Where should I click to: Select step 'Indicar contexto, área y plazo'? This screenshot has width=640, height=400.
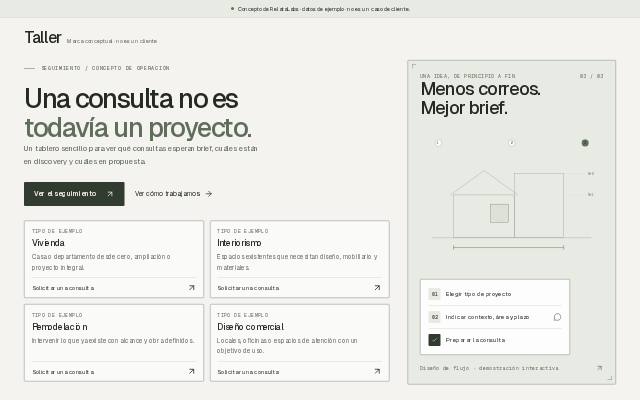tap(495, 317)
